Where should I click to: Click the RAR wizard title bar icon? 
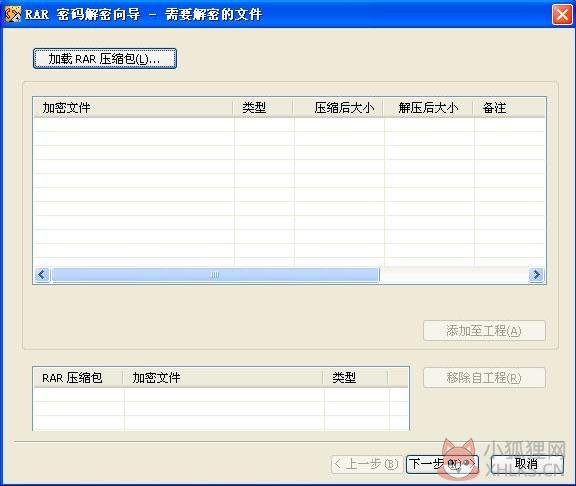click(12, 14)
